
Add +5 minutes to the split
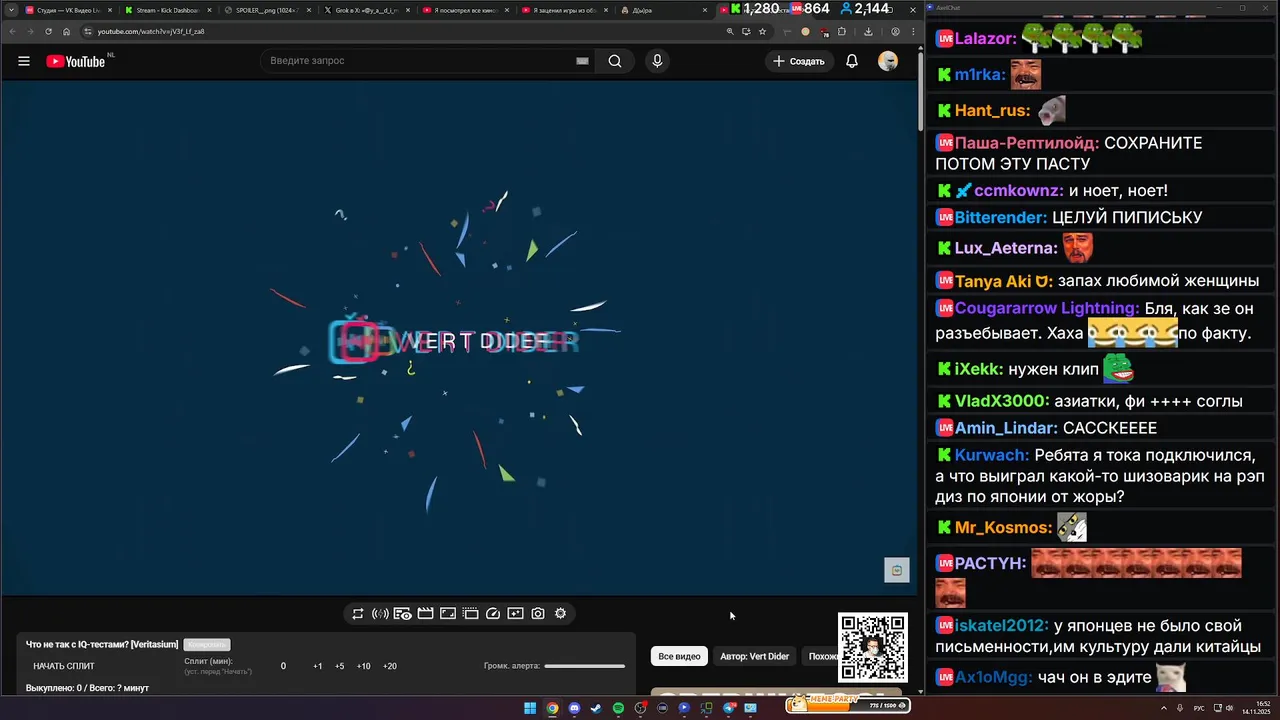point(340,666)
